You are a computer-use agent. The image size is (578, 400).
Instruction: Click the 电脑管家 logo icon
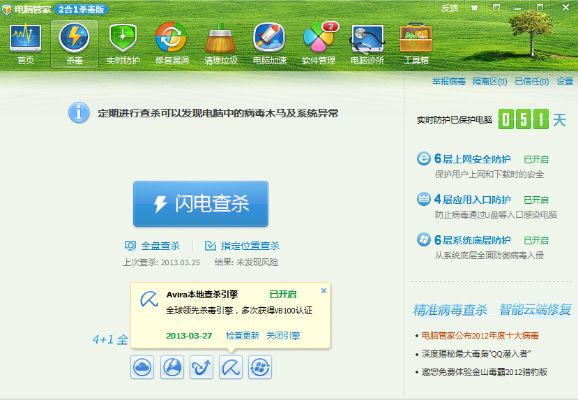[6, 9]
